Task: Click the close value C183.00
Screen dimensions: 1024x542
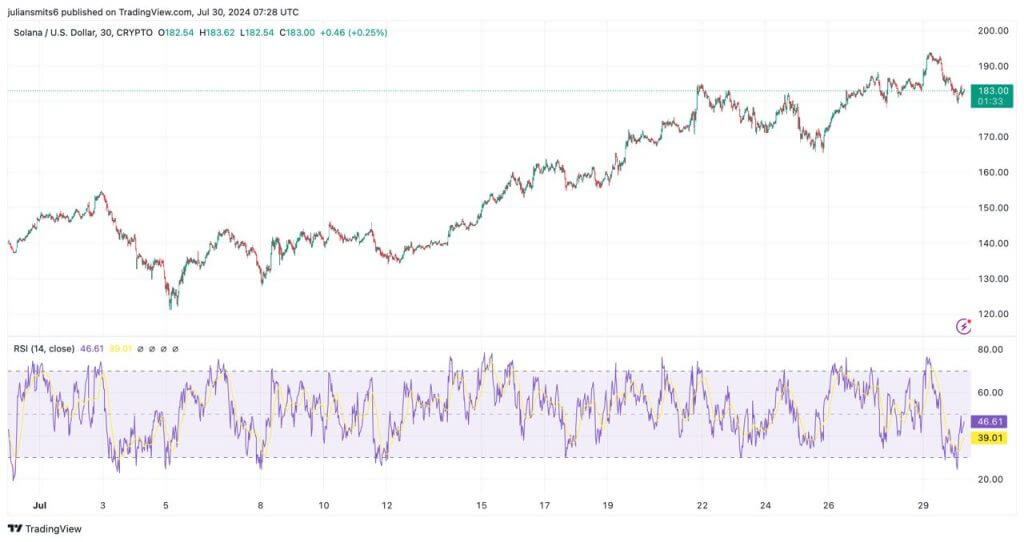Action: (297, 32)
